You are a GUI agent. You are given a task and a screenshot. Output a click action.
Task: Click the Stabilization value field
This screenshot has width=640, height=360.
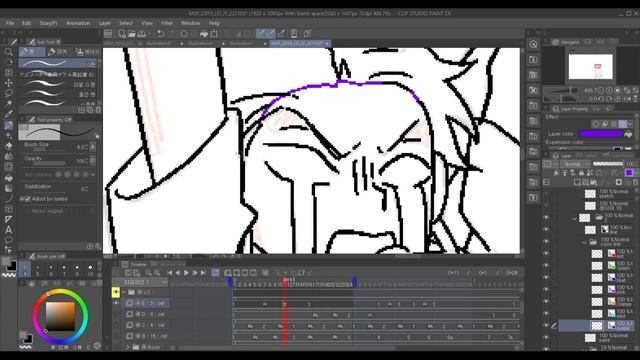click(x=84, y=189)
